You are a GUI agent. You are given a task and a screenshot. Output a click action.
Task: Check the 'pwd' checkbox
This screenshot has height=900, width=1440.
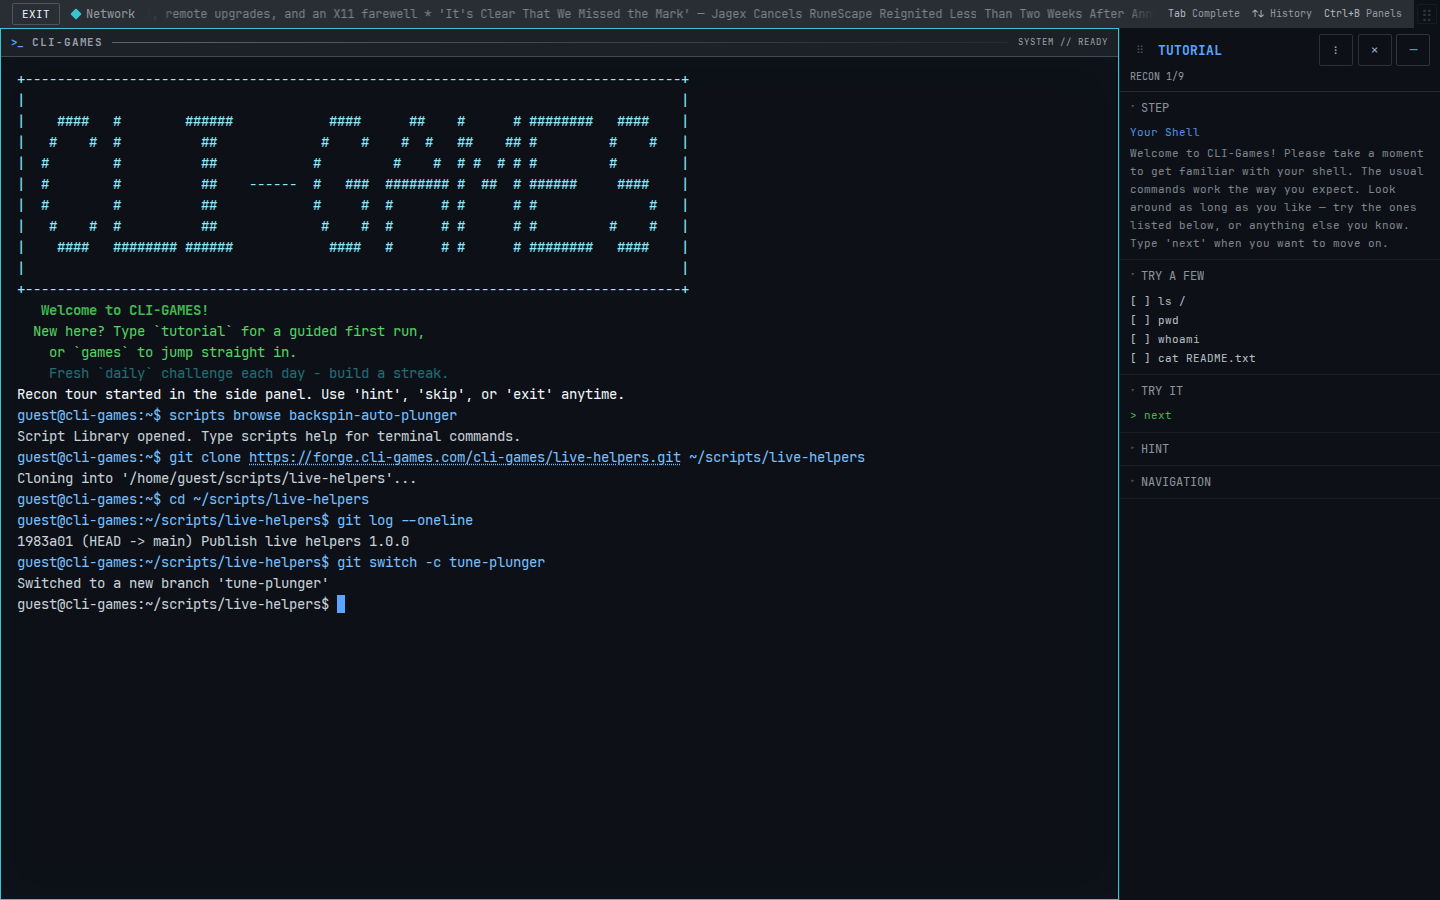(x=1140, y=320)
